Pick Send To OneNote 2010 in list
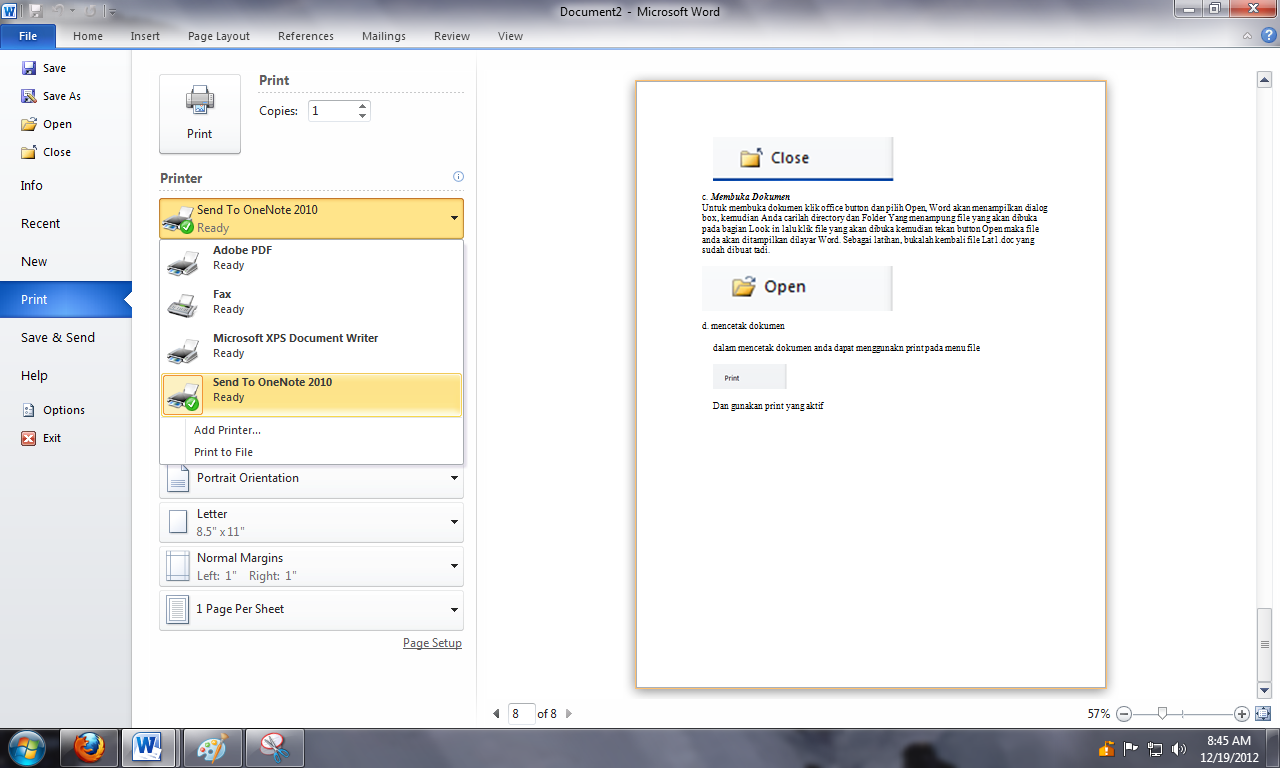This screenshot has height=768, width=1280. 311,395
